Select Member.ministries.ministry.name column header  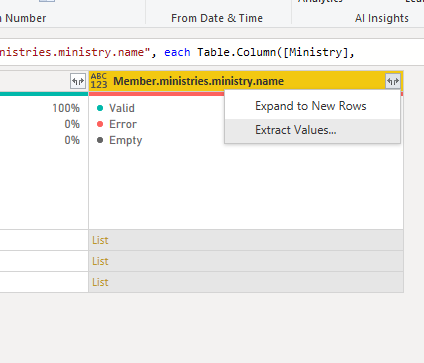(246, 81)
